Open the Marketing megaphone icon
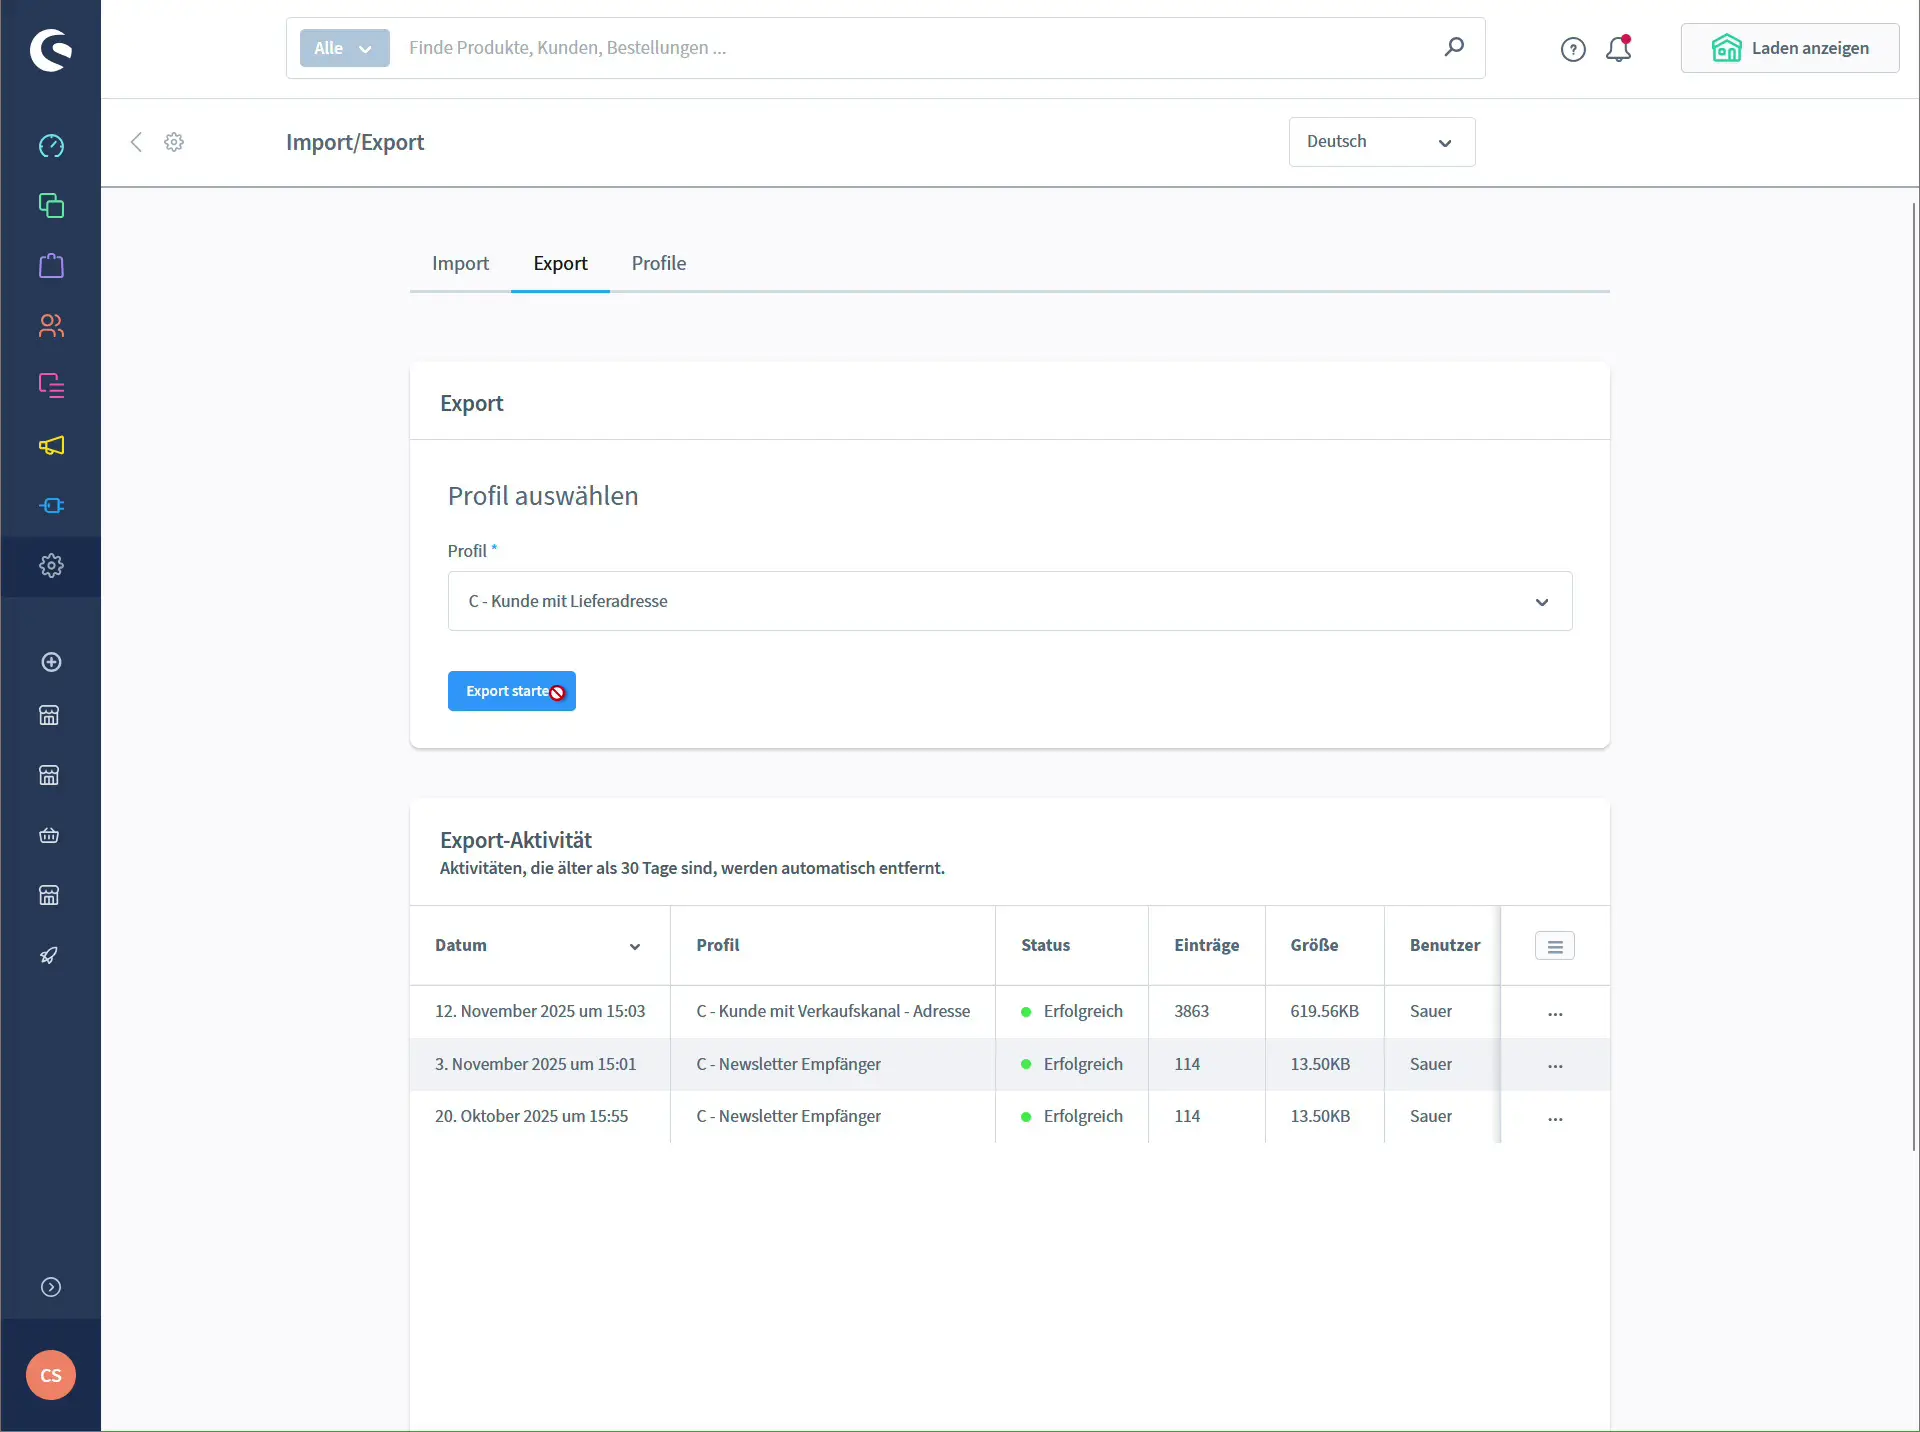The height and width of the screenshot is (1432, 1920). [51, 446]
